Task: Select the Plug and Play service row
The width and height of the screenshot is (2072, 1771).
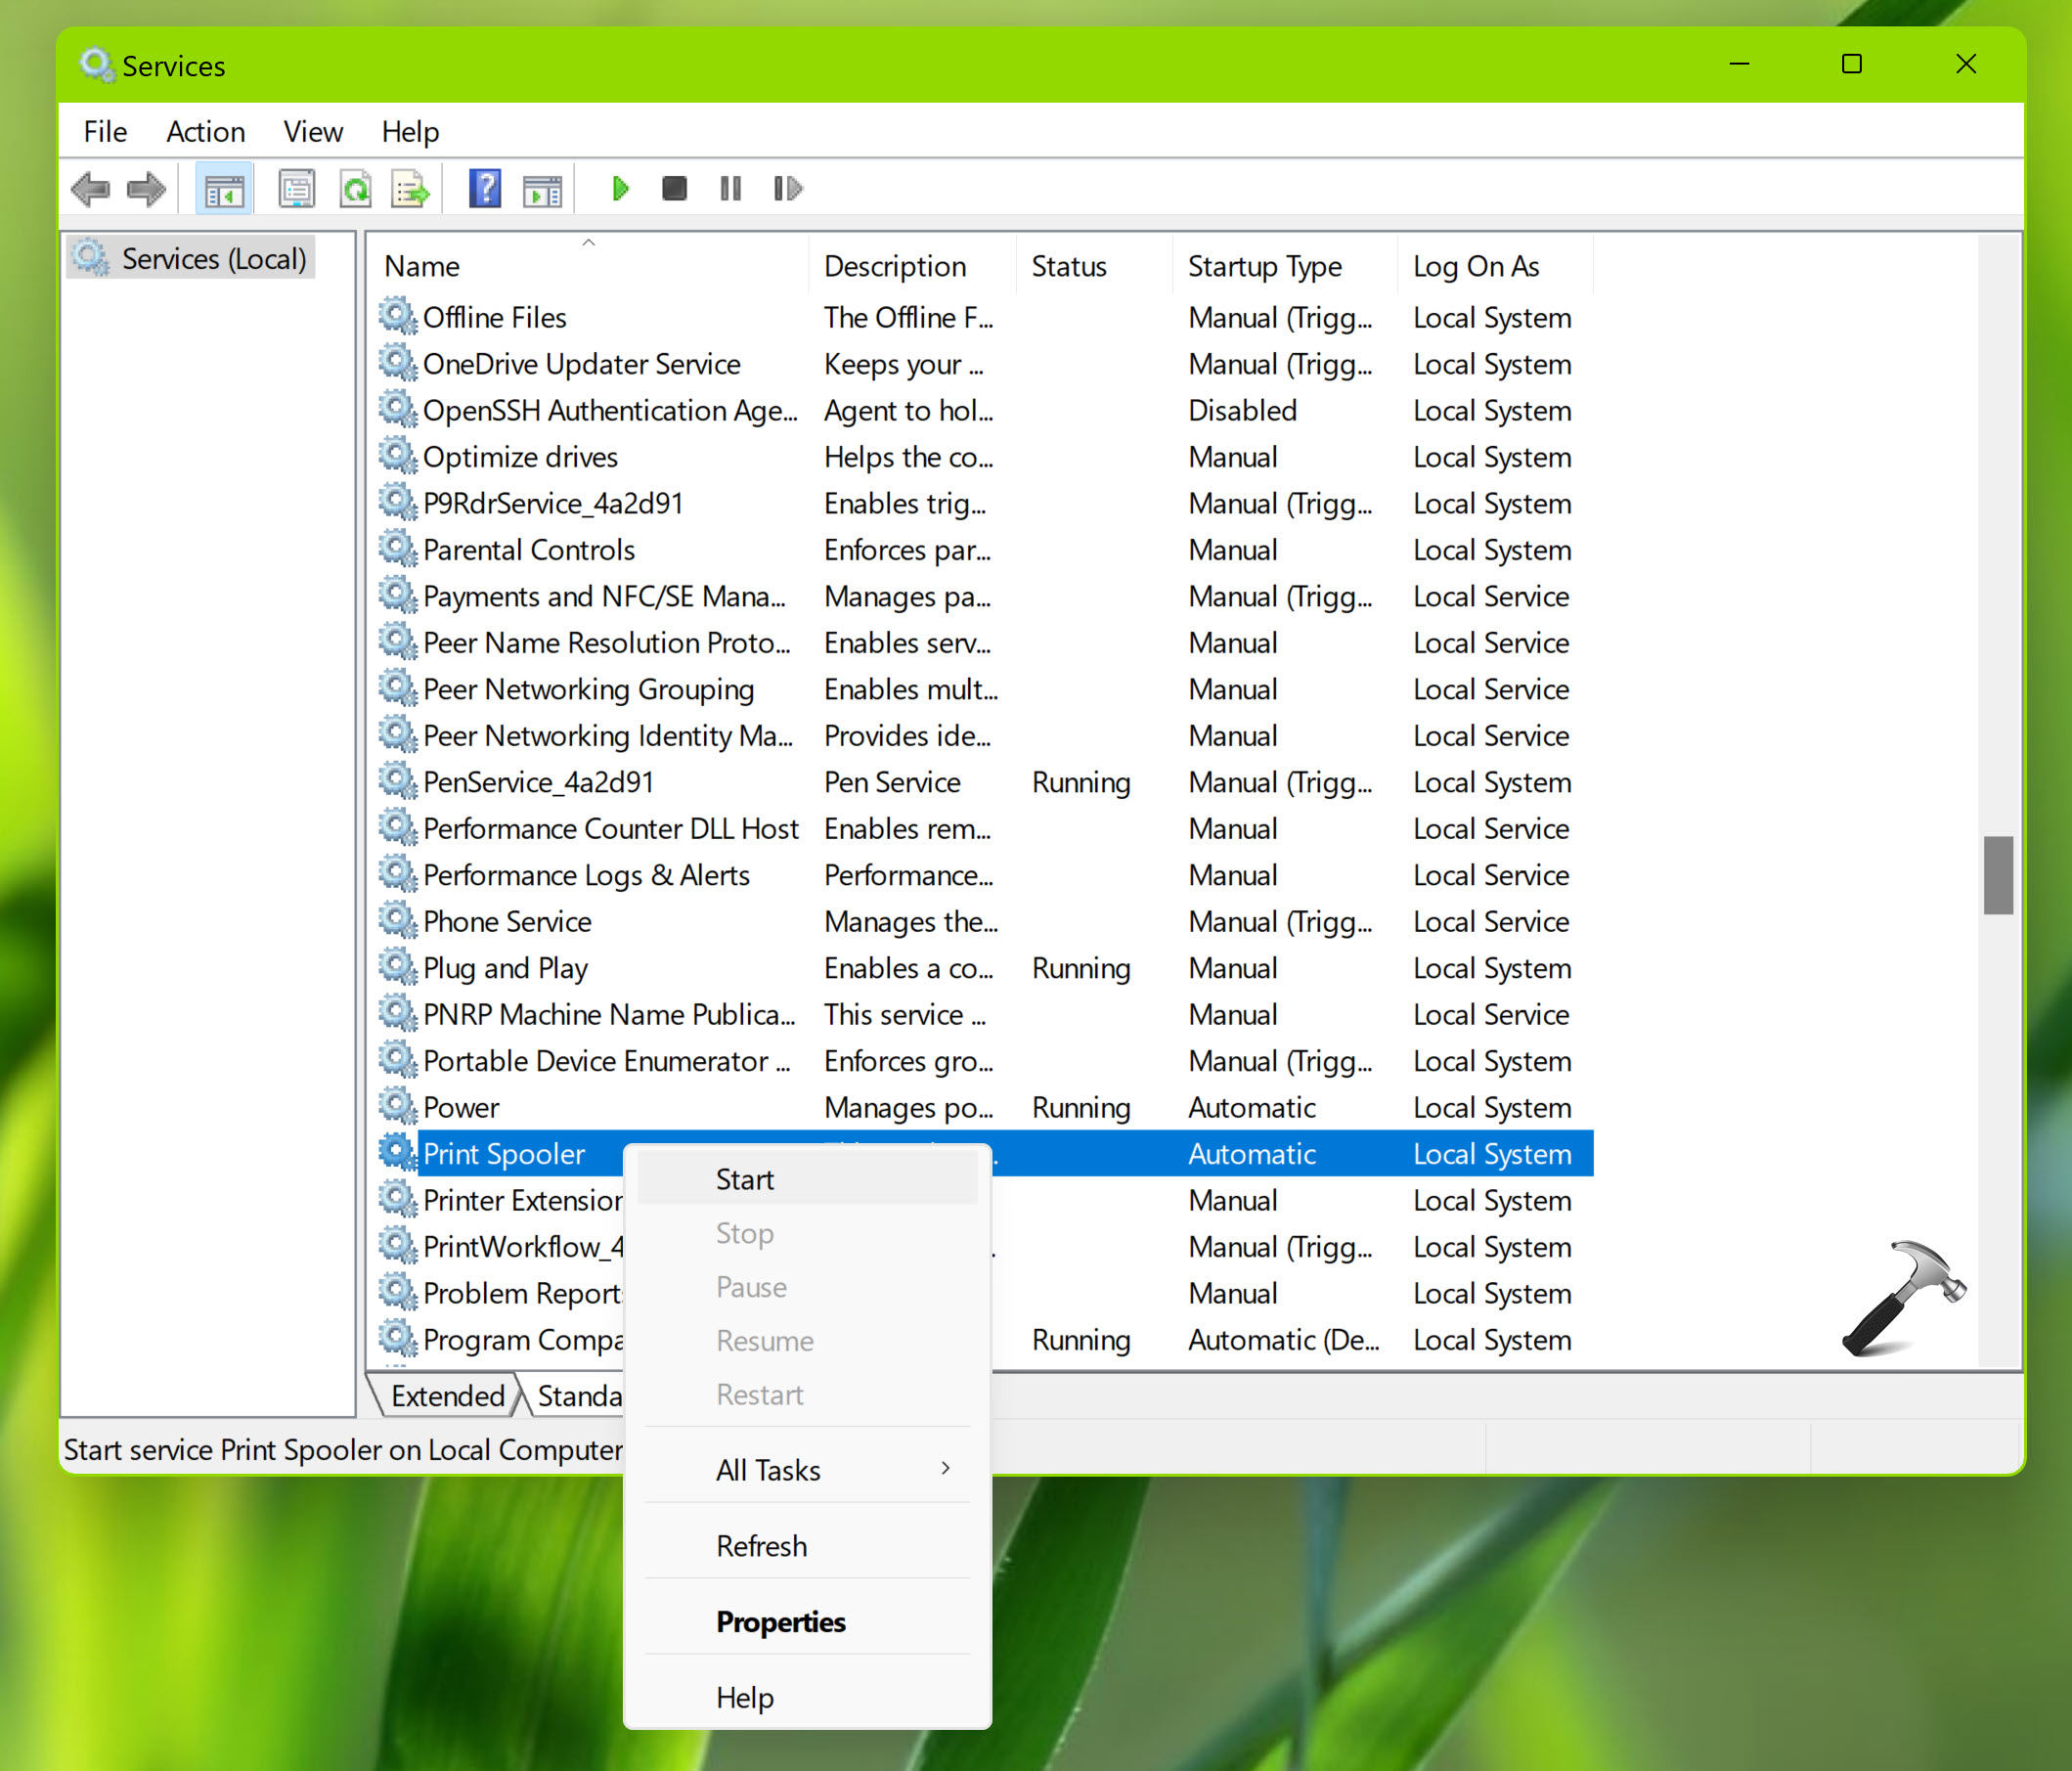Action: [x=505, y=968]
